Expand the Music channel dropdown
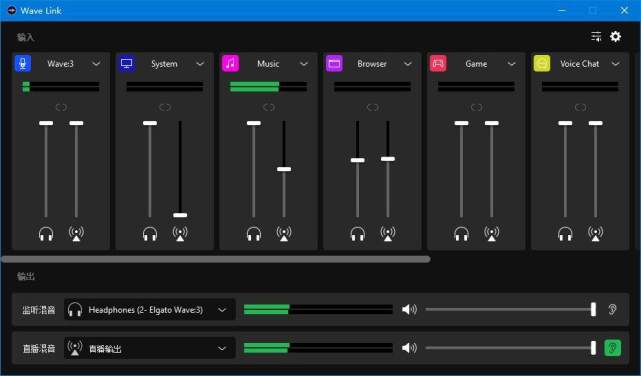This screenshot has width=641, height=376. [304, 64]
